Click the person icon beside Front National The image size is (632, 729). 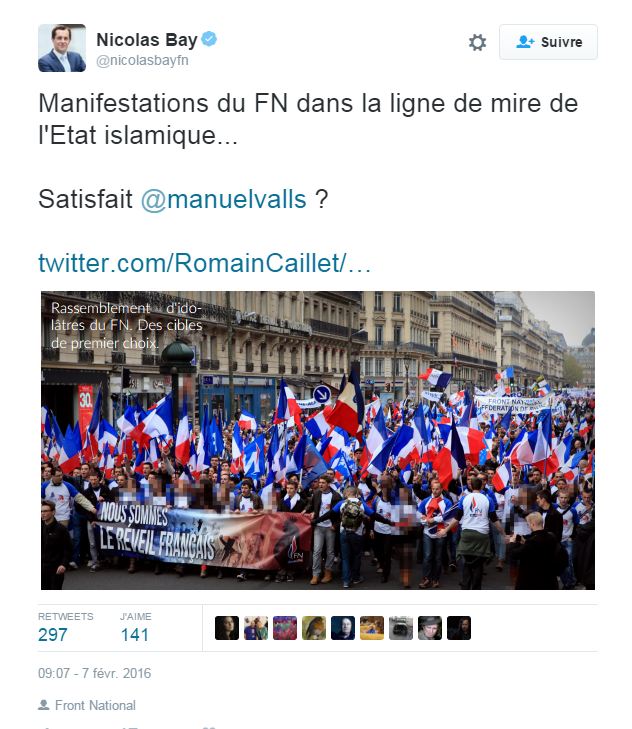[x=44, y=705]
